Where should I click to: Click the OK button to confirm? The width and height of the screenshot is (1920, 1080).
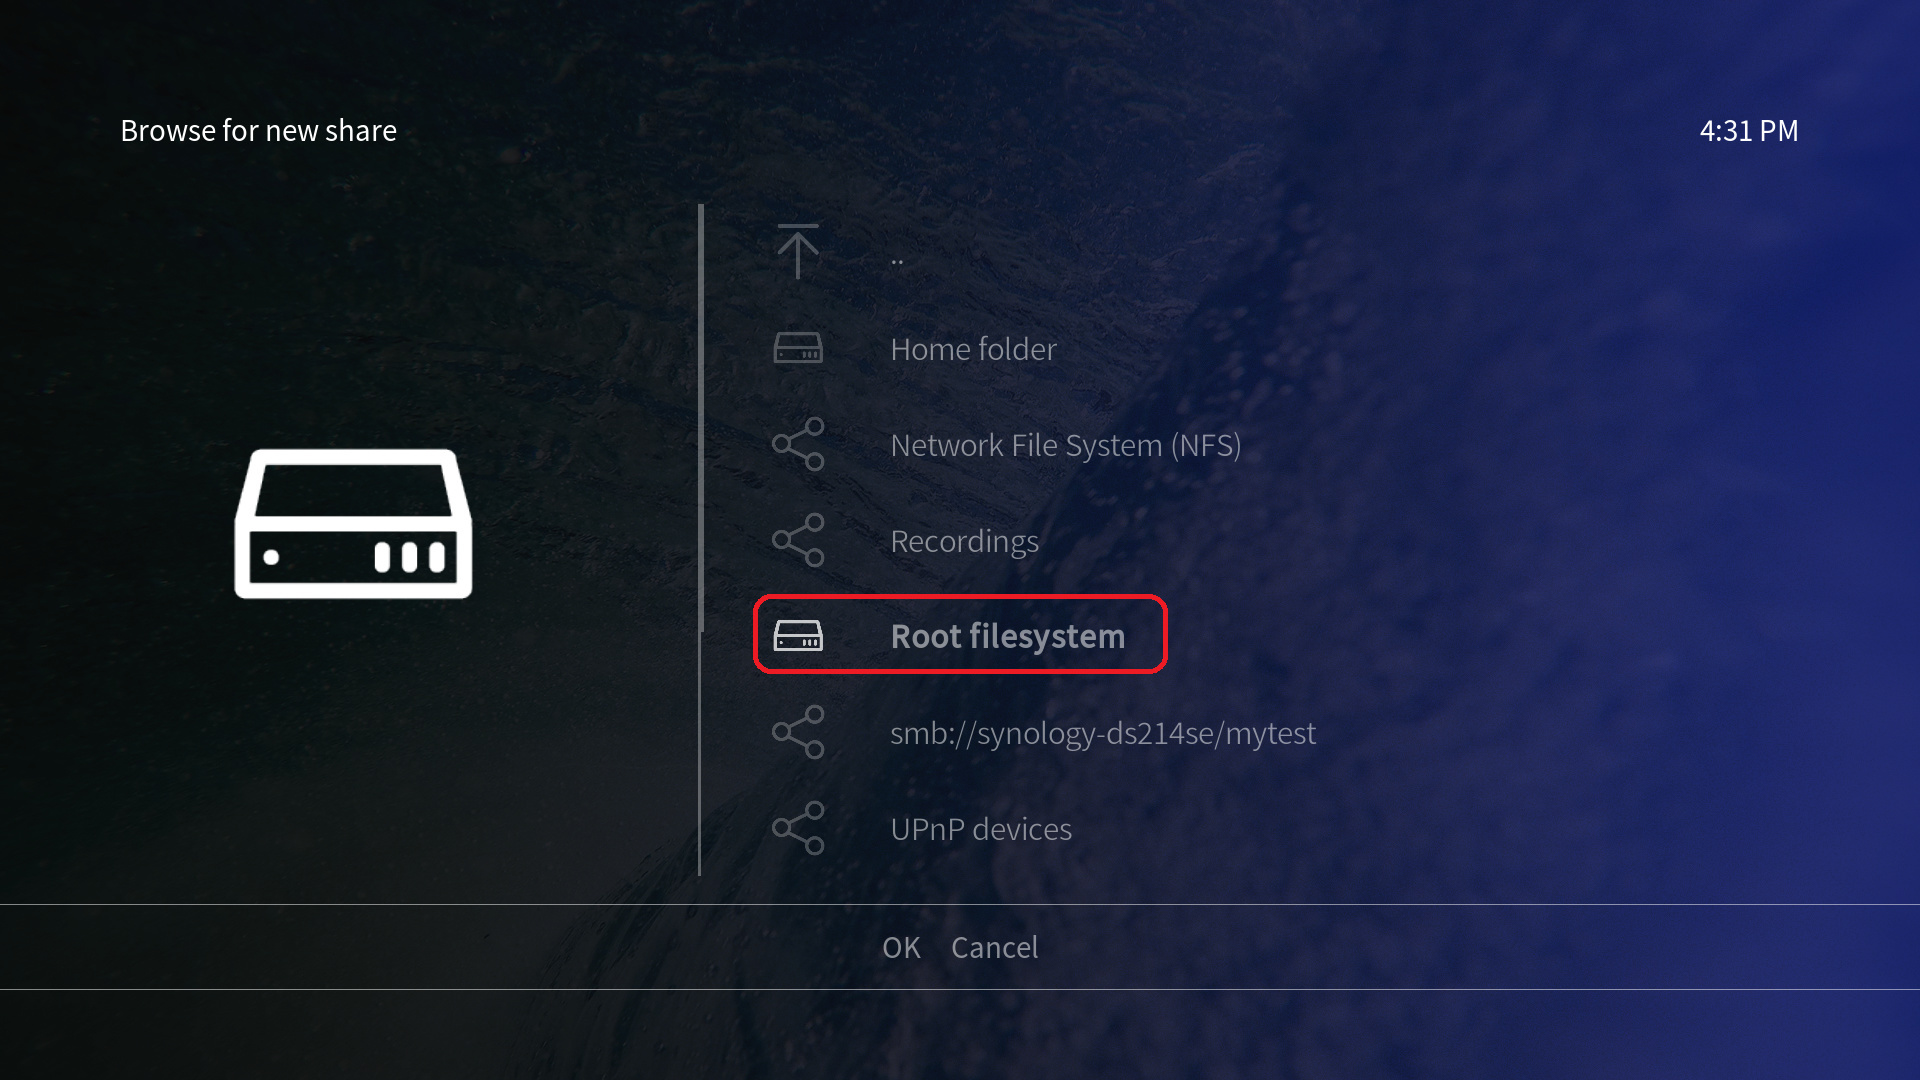click(901, 945)
